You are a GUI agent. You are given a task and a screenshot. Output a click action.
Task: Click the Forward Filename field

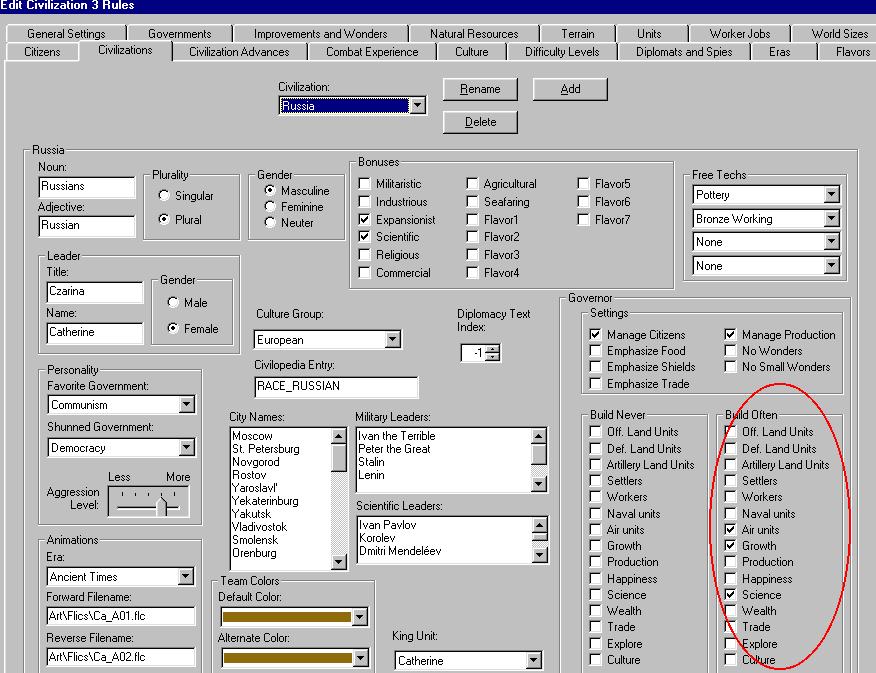pyautogui.click(x=121, y=616)
